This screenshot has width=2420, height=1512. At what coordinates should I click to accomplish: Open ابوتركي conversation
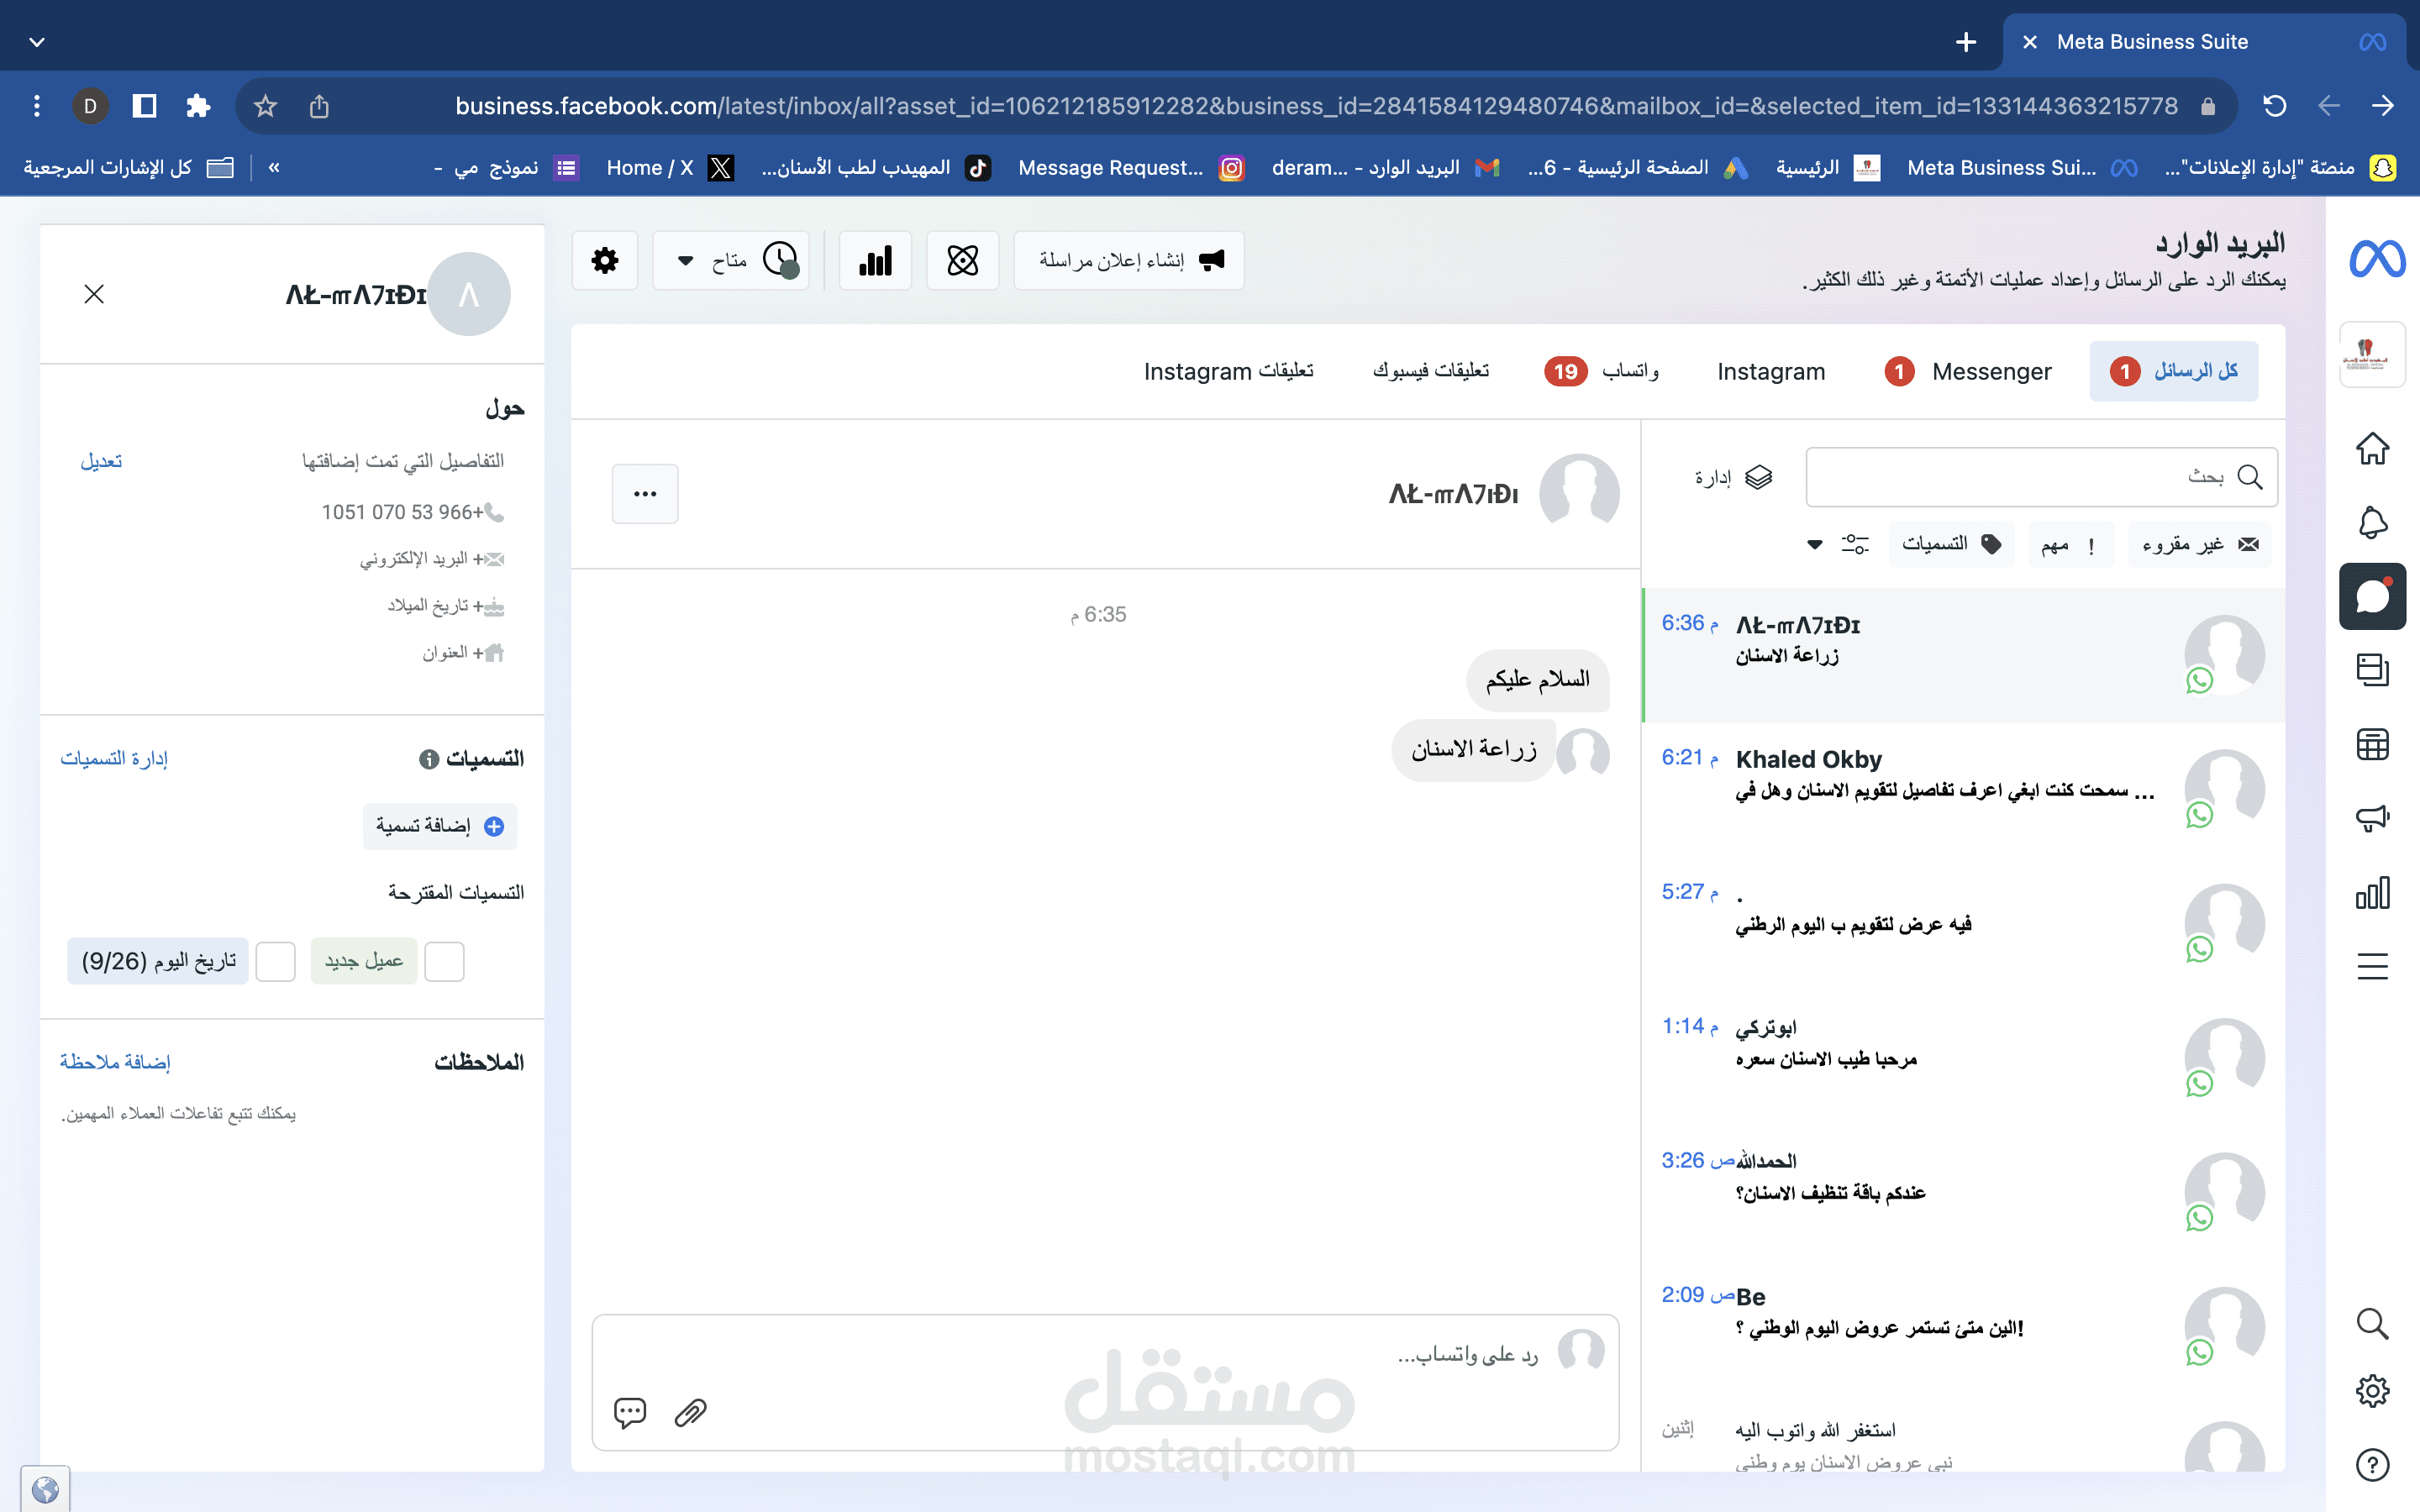pyautogui.click(x=1964, y=1057)
